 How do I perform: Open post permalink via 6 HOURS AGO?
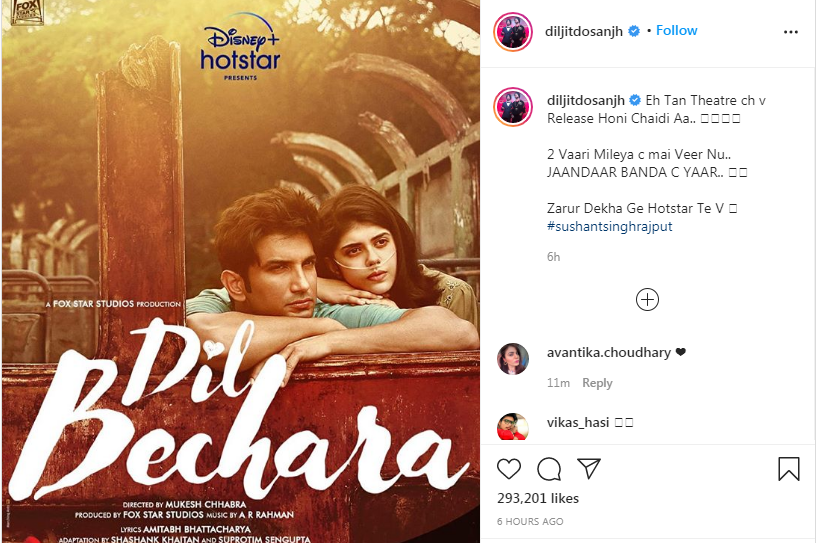530,521
